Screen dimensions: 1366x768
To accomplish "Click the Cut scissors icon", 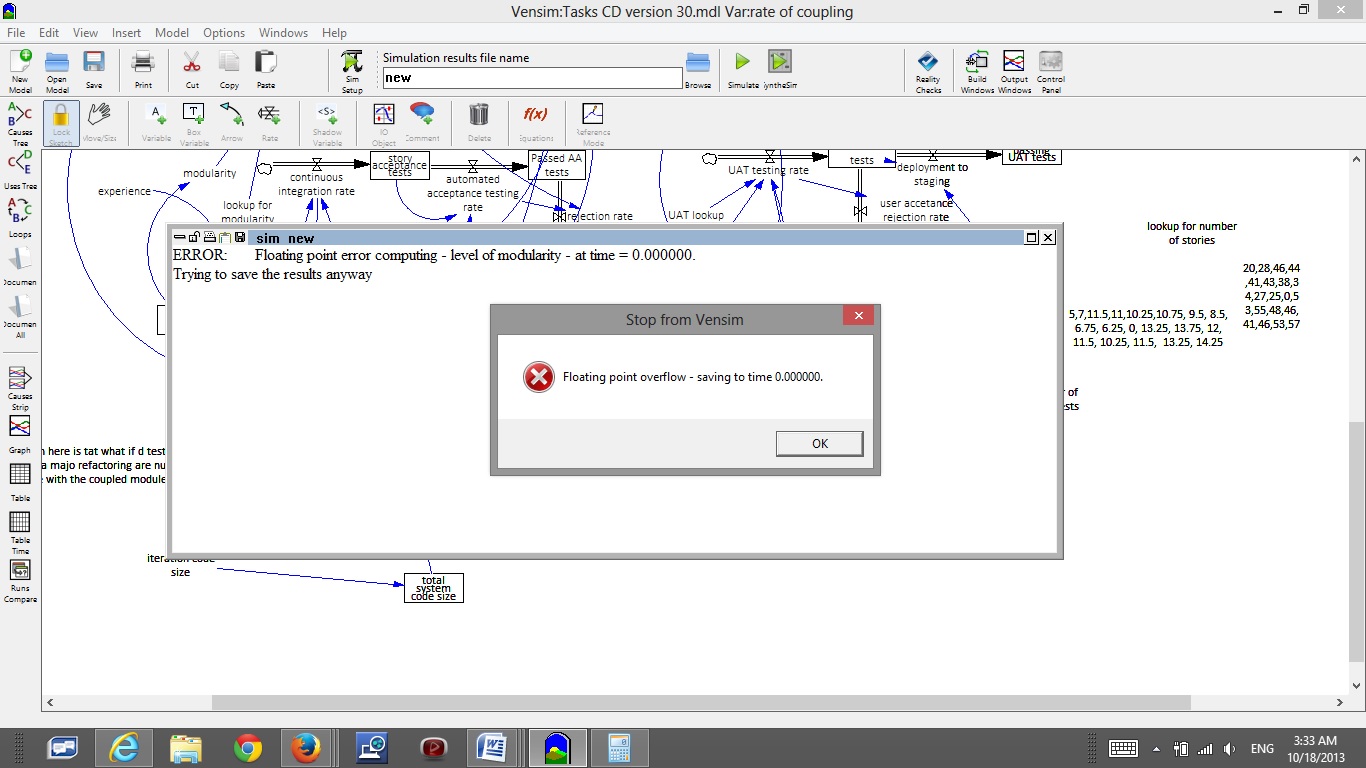I will click(191, 70).
